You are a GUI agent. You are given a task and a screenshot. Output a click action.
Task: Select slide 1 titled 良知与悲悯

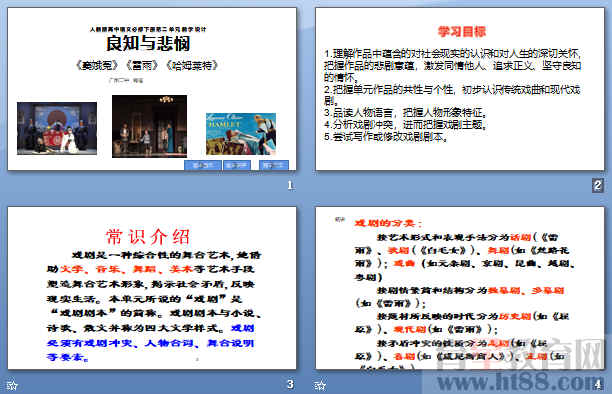(152, 89)
